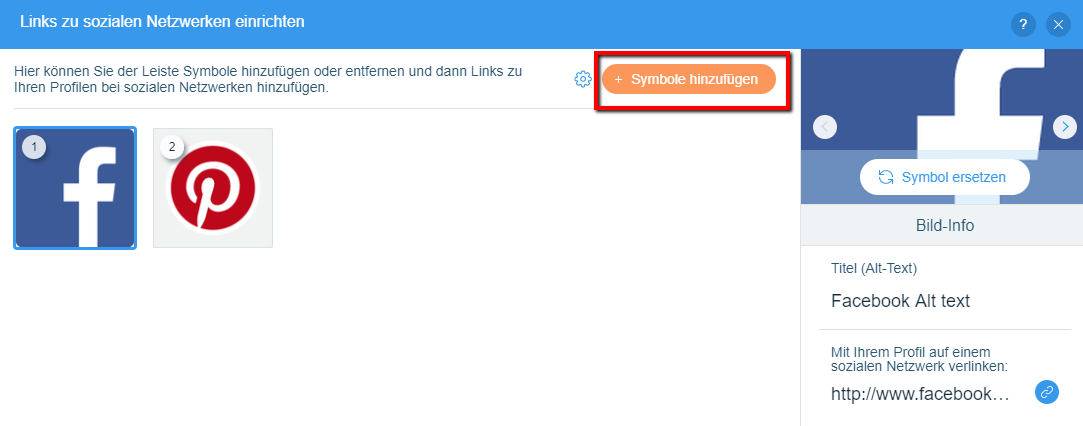Click the number 1 badge on Facebook
Screen dimensions: 1083x426
pos(35,147)
